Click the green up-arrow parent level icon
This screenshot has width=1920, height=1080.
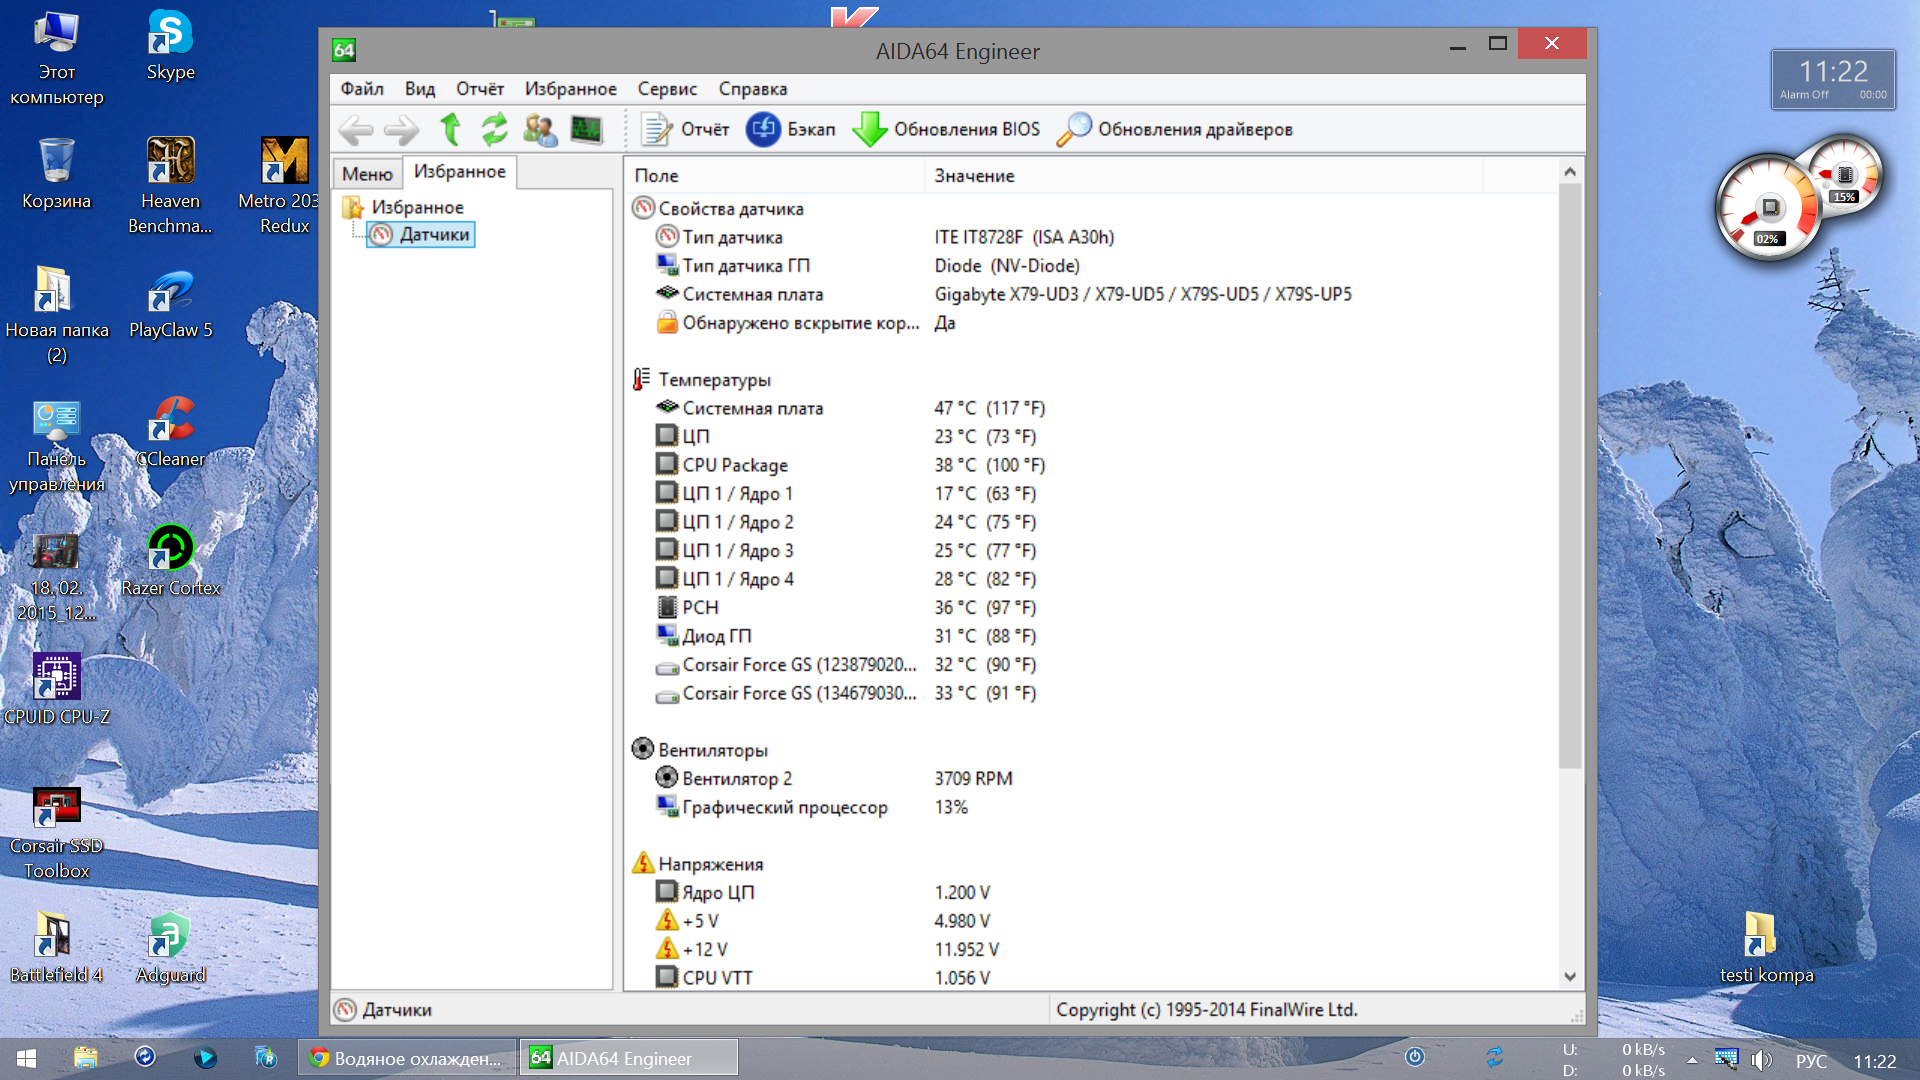pyautogui.click(x=451, y=130)
